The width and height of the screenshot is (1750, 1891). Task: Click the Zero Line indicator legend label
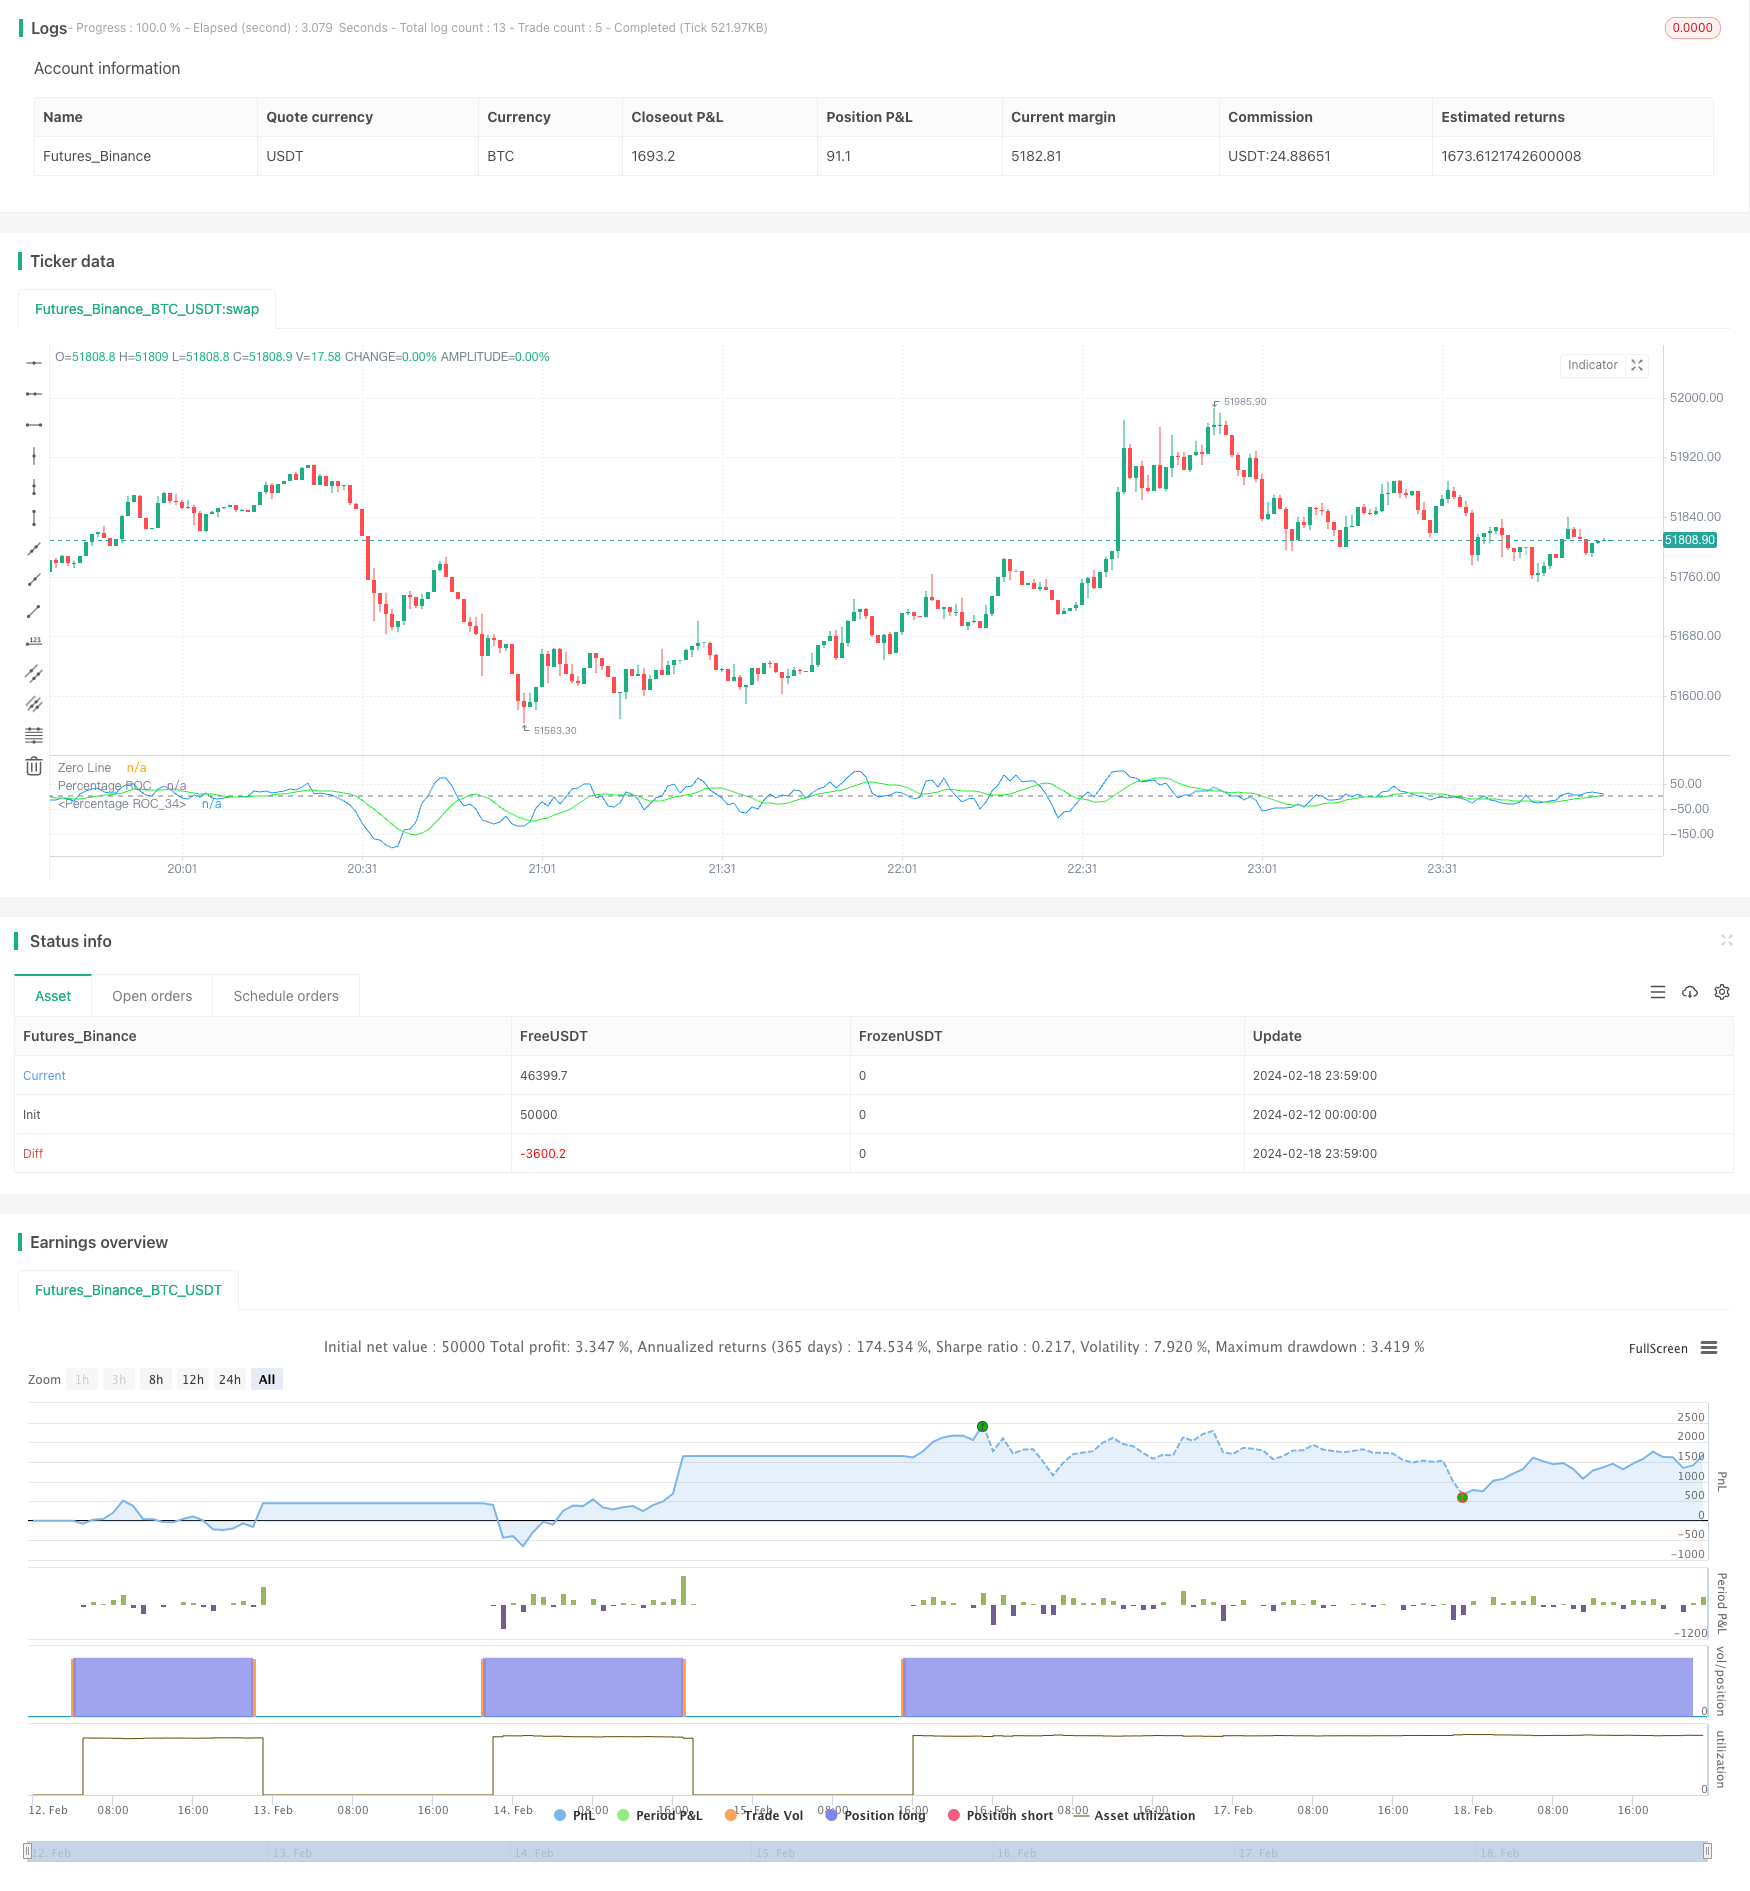tap(84, 768)
